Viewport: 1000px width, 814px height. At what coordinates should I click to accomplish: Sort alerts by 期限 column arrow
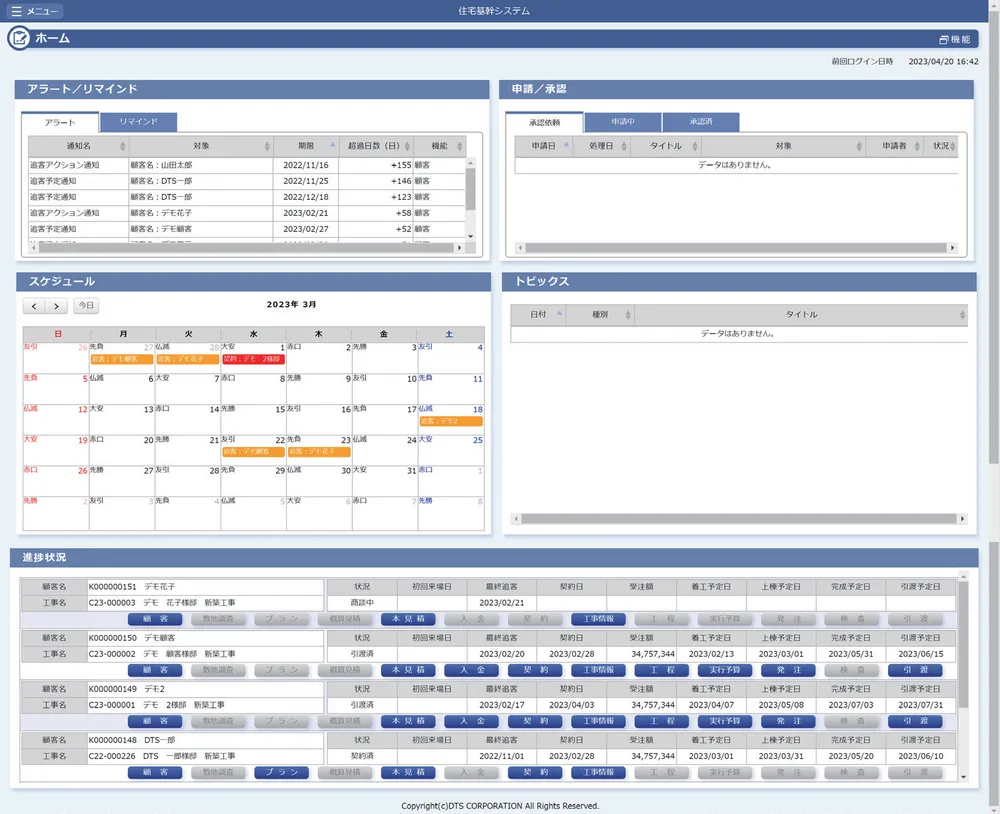click(x=332, y=144)
